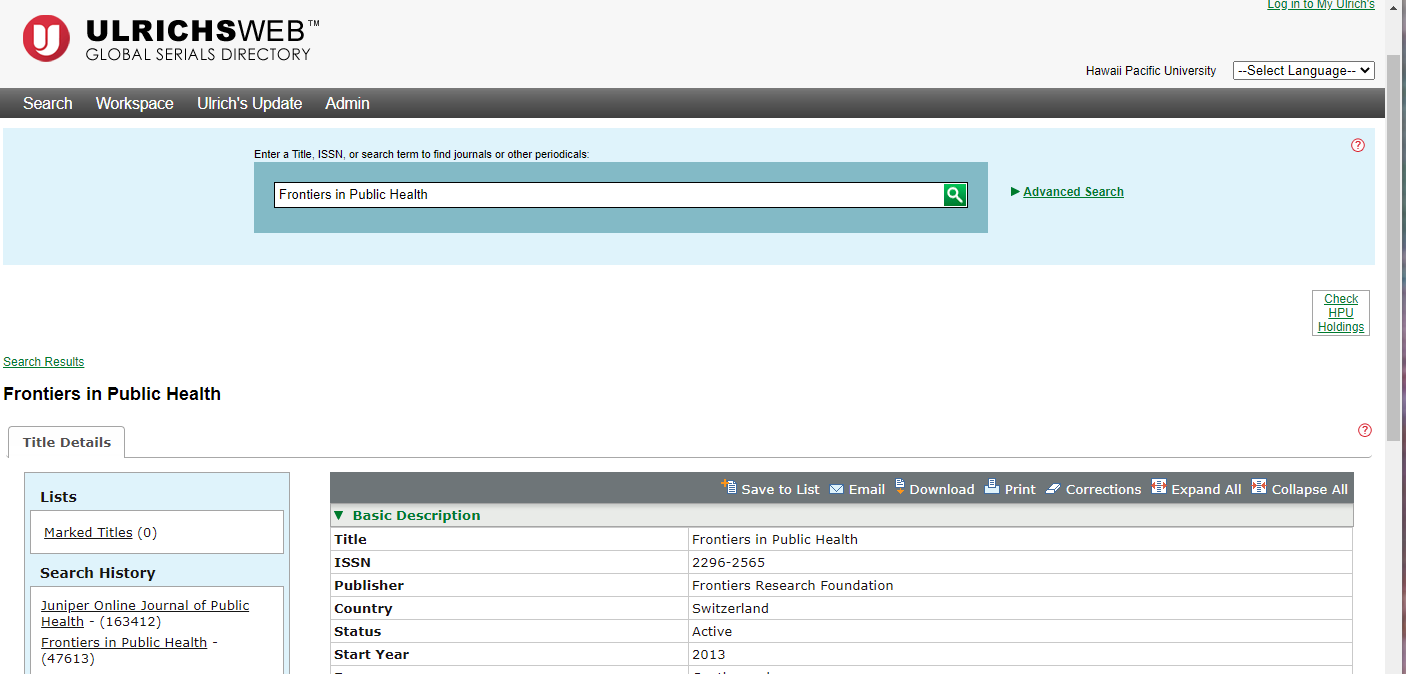Click Log in to My Ulrich's link
This screenshot has width=1406, height=674.
coord(1320,5)
